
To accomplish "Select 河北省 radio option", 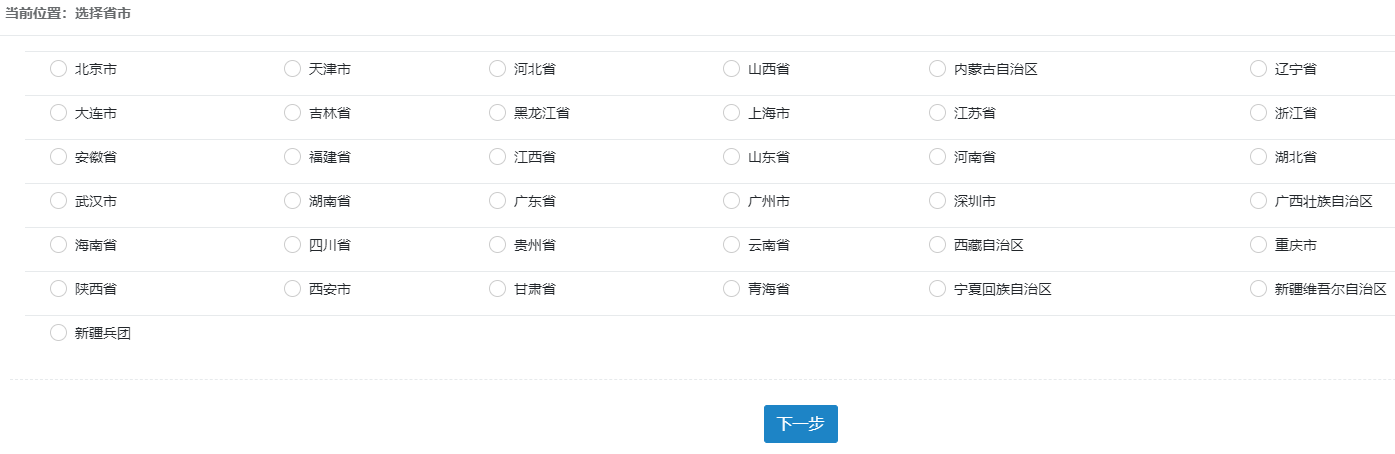I will (x=497, y=69).
